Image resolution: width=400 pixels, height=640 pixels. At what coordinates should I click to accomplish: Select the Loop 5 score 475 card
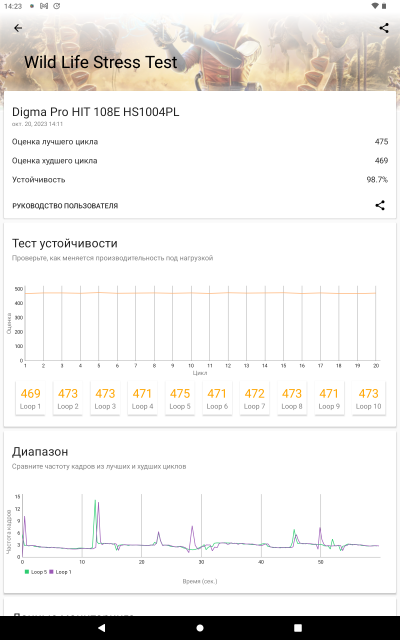(x=180, y=398)
